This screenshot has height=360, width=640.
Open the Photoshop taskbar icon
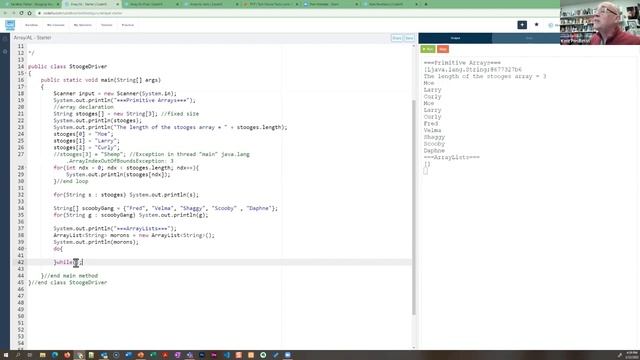point(202,355)
